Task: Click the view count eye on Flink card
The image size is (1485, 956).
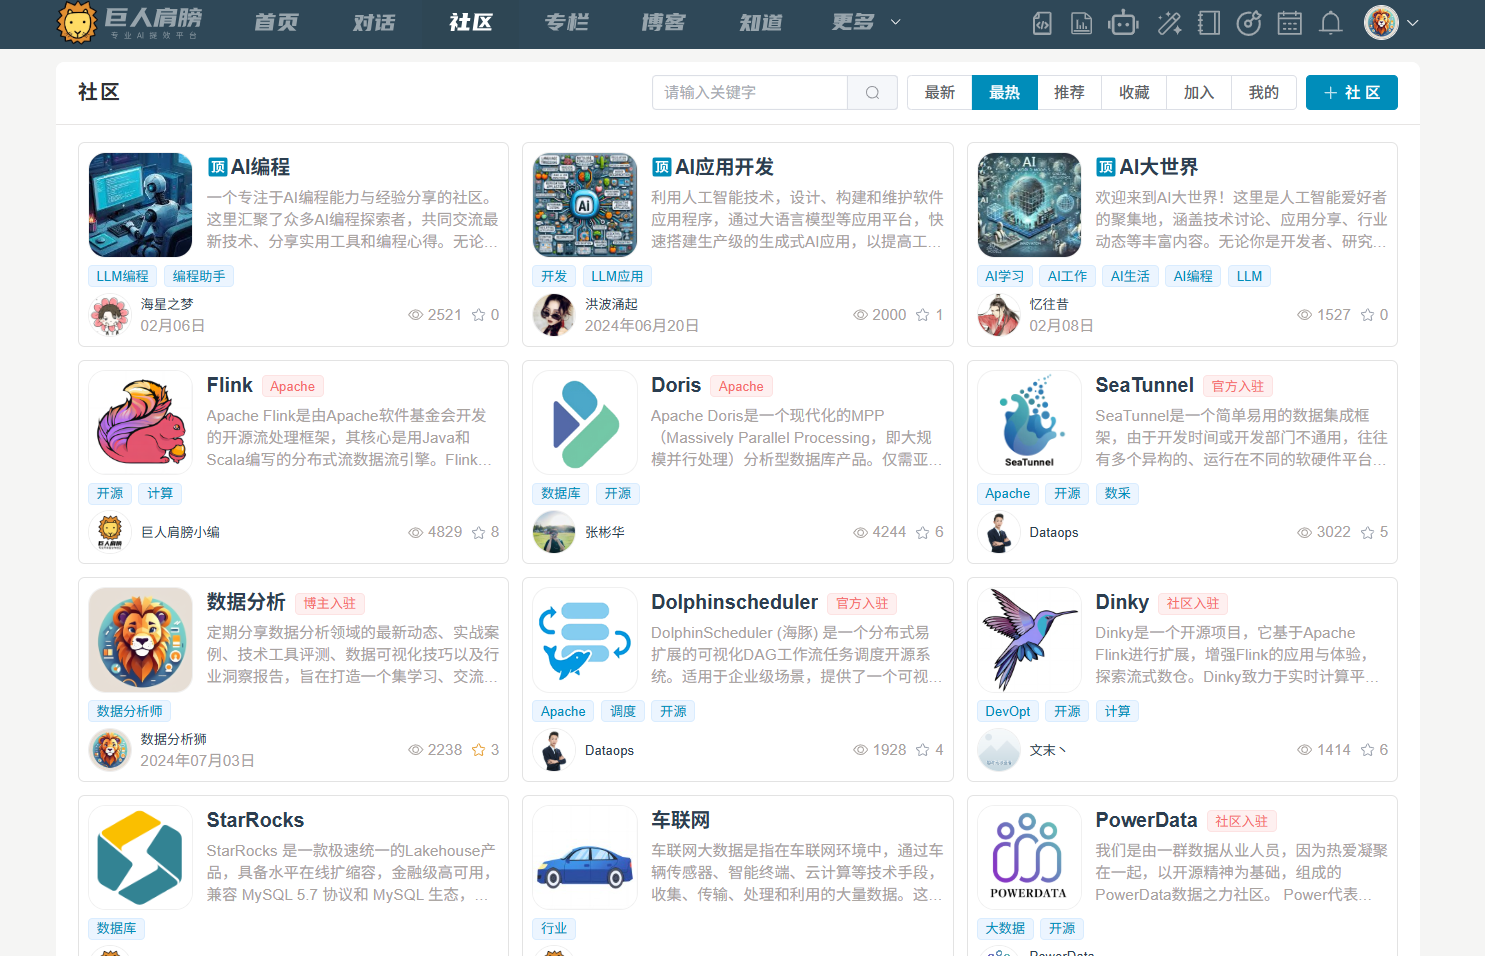Action: pyautogui.click(x=416, y=533)
